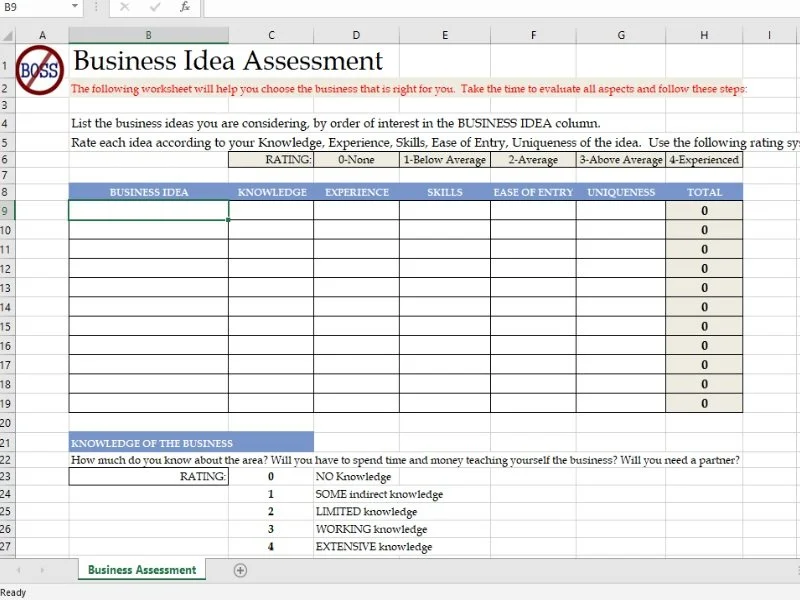Click the Skills cell in row 11
Screen dimensions: 800x600
(x=445, y=249)
